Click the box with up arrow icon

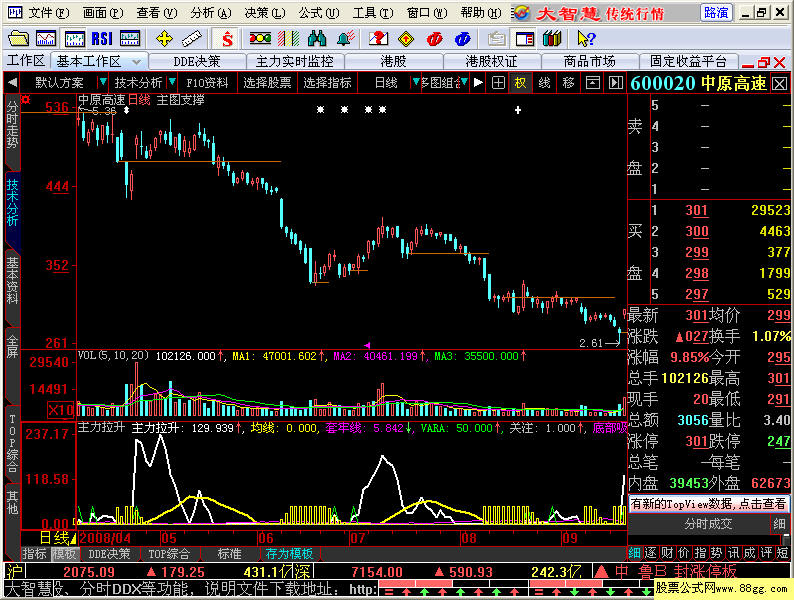coord(592,83)
